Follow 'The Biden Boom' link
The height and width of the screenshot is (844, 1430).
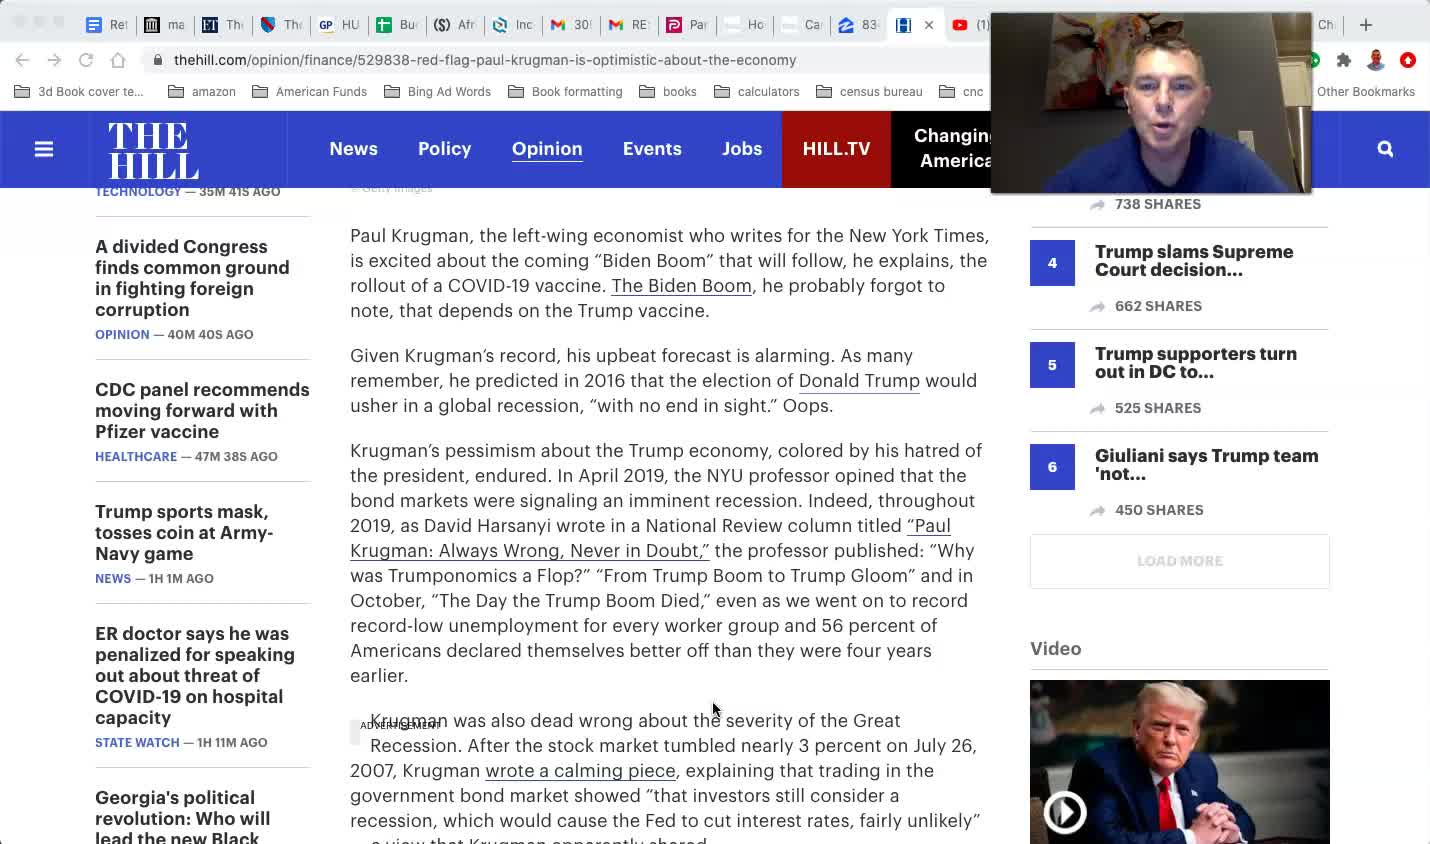point(681,286)
